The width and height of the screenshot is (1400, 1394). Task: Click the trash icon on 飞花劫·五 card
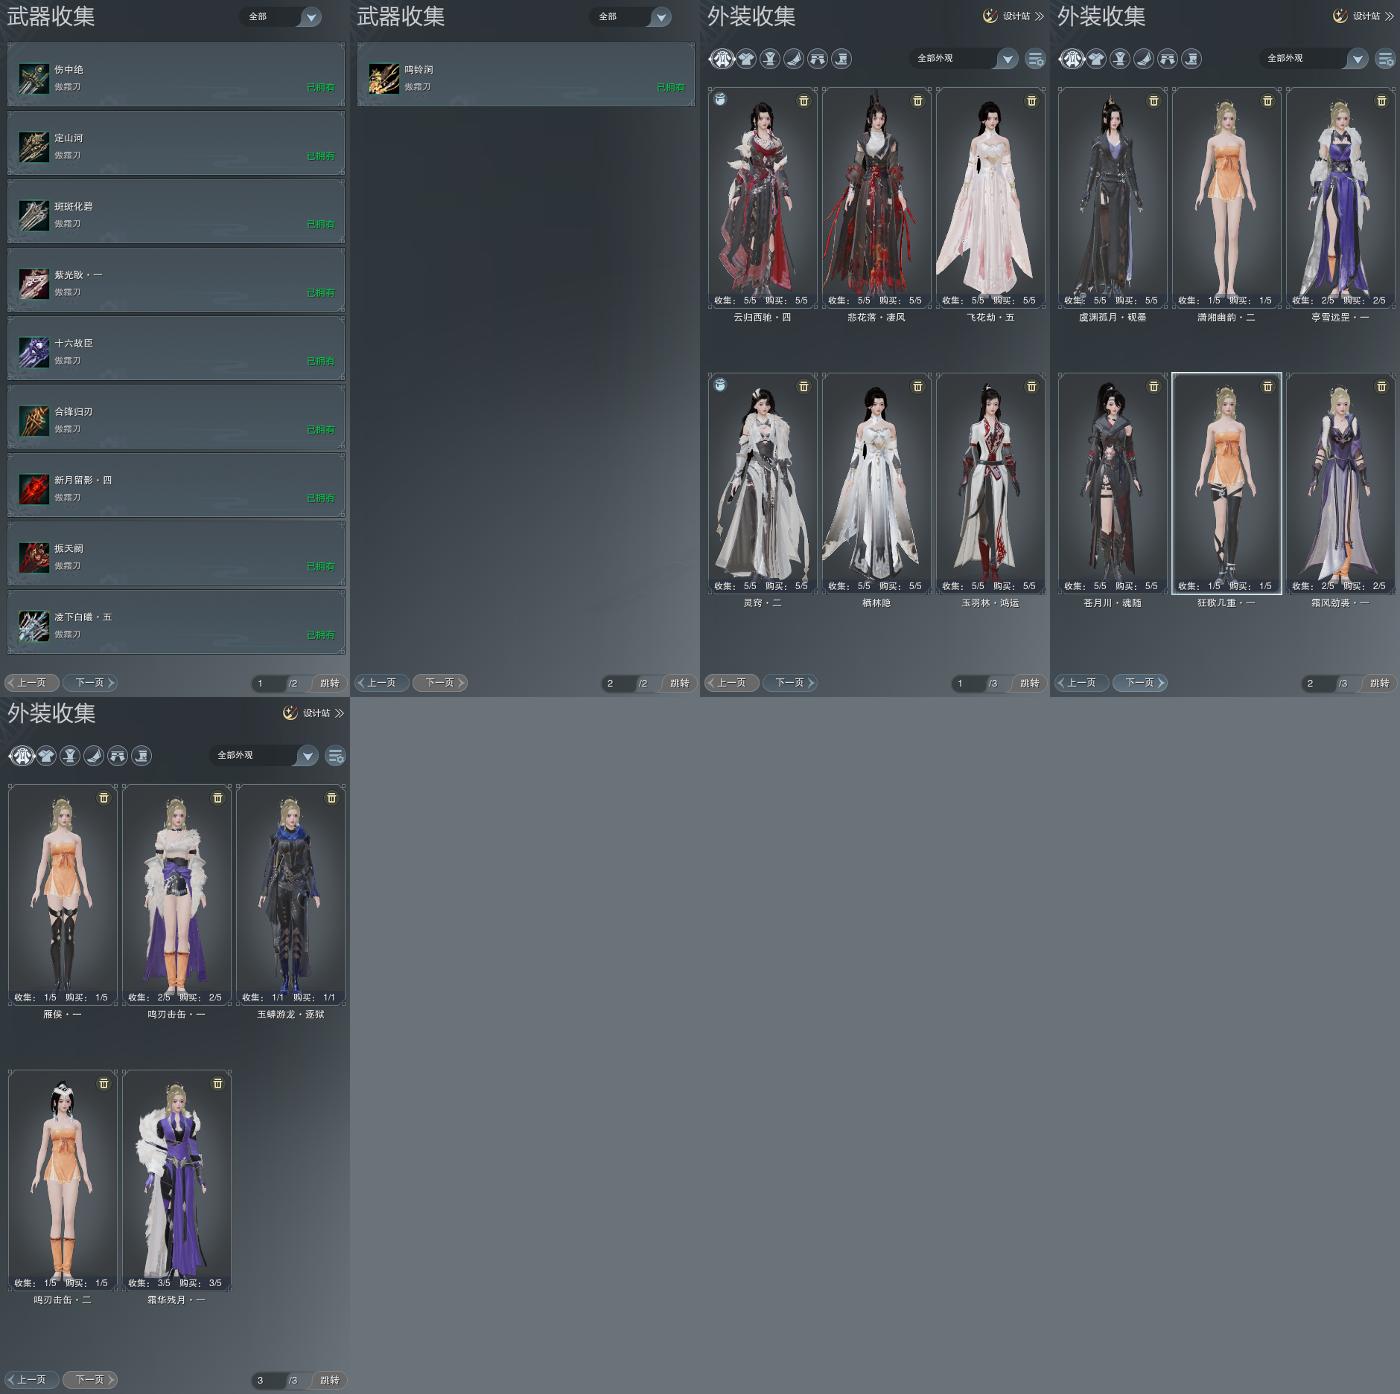(x=1032, y=101)
